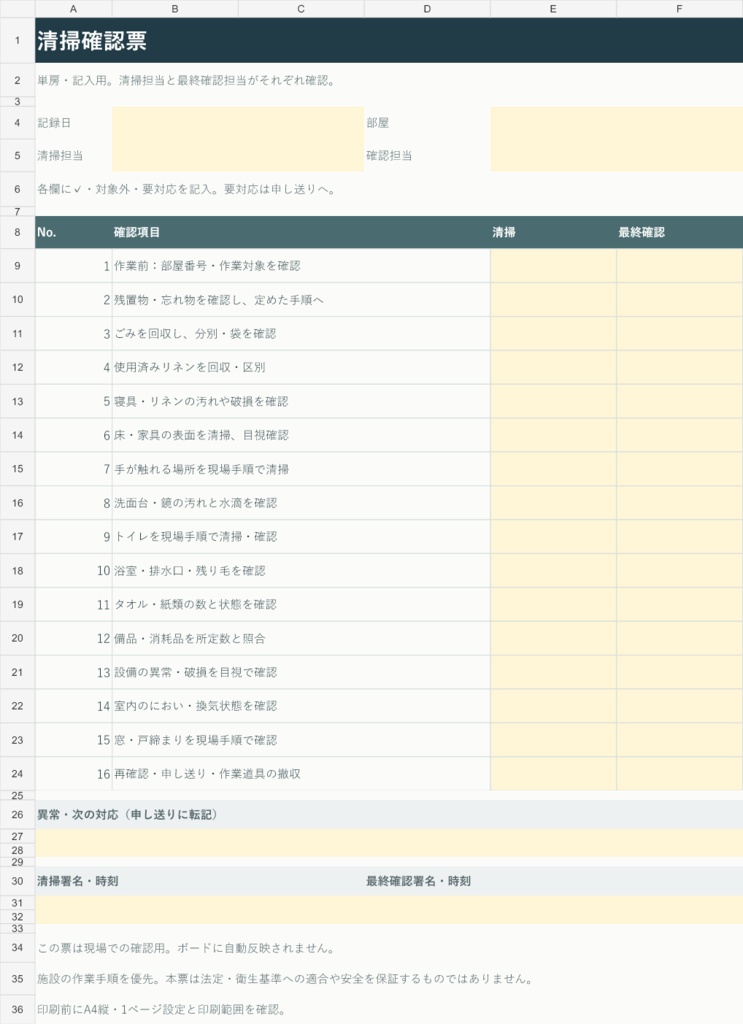Click the 記録日 label cell
The image size is (743, 1024).
pos(73,123)
